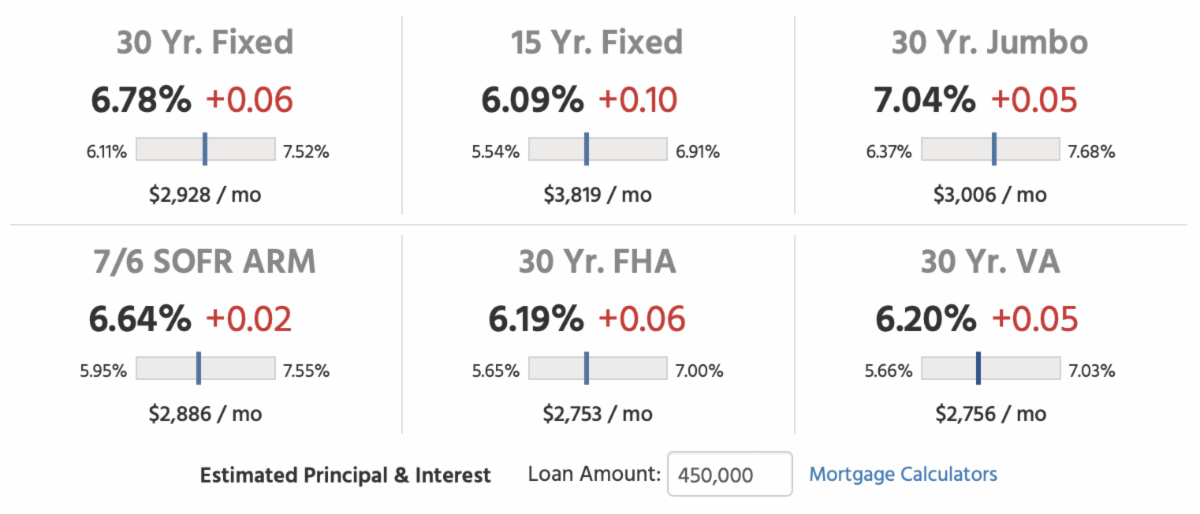Open the 15 Yr. Fixed rate heading
Screen dimensions: 1200x514
click(597, 42)
